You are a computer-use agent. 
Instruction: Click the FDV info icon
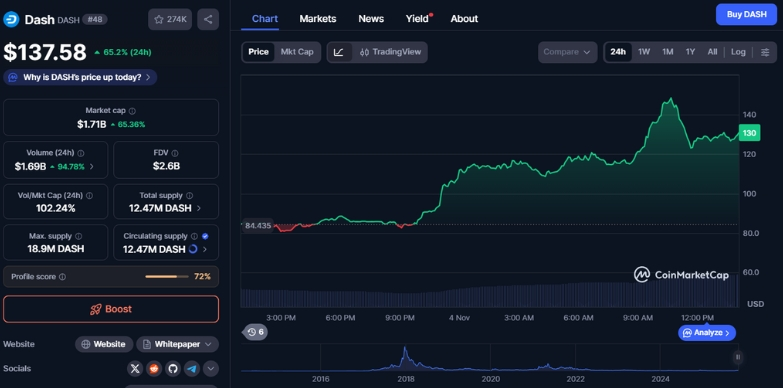[174, 153]
